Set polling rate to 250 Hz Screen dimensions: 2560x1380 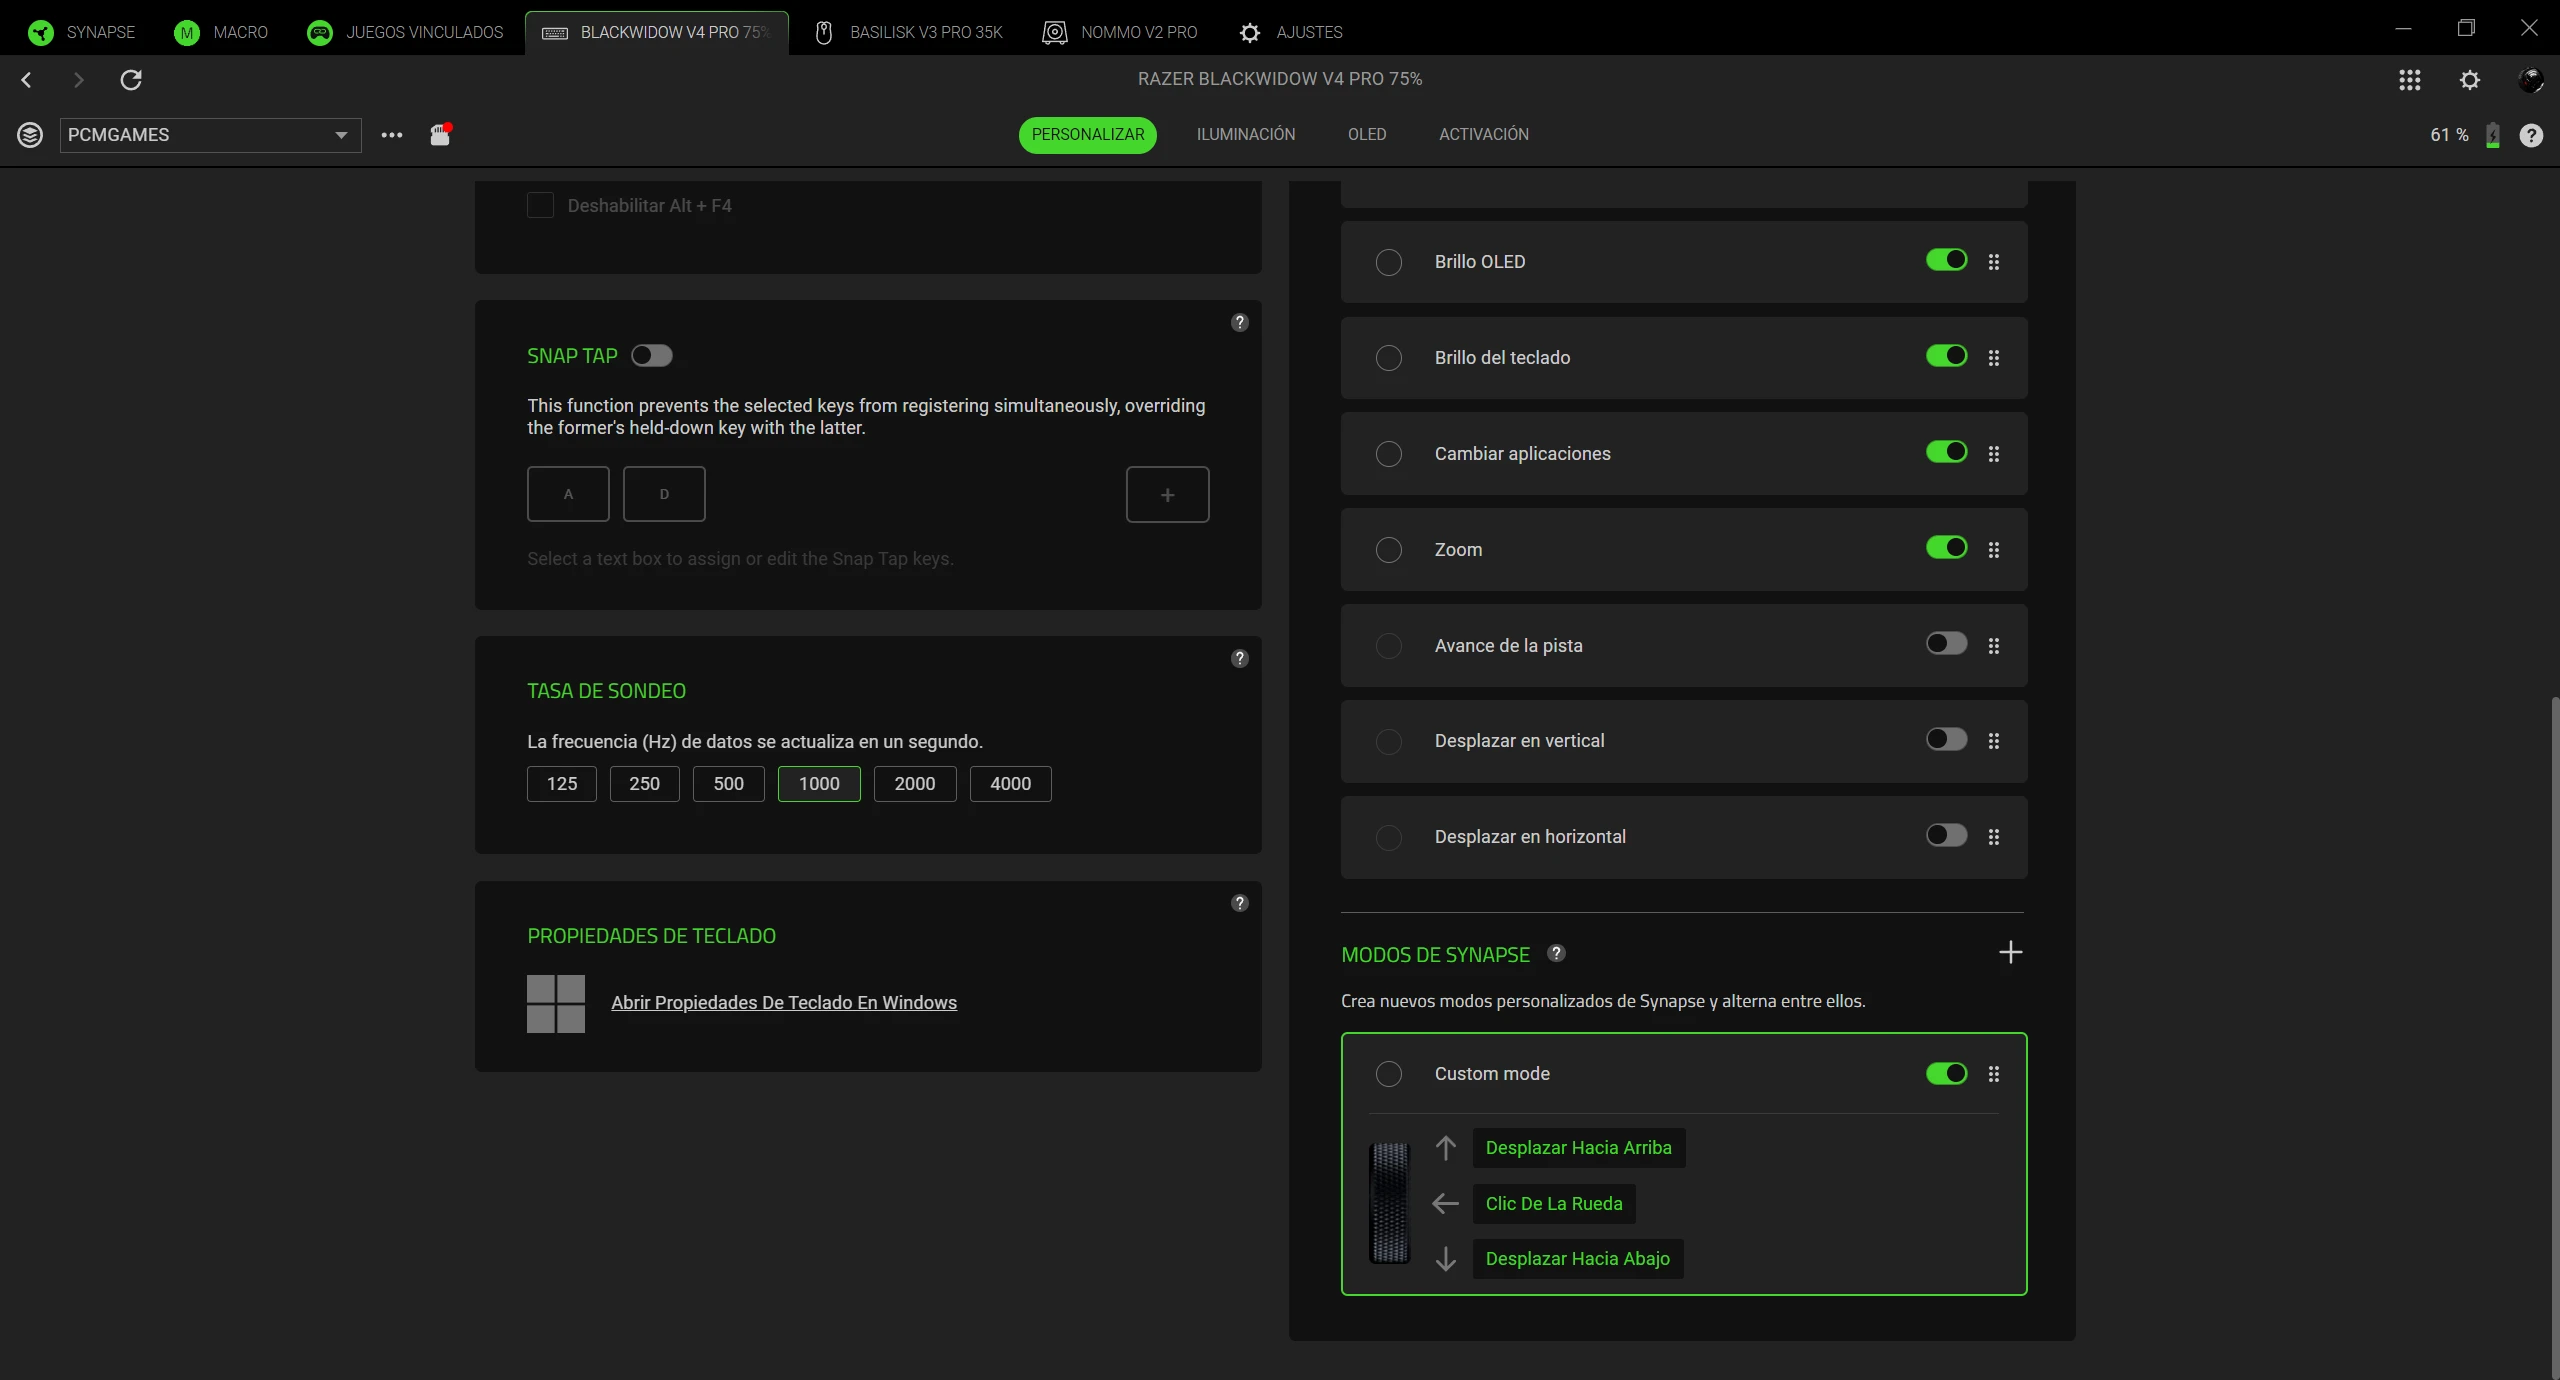(644, 784)
